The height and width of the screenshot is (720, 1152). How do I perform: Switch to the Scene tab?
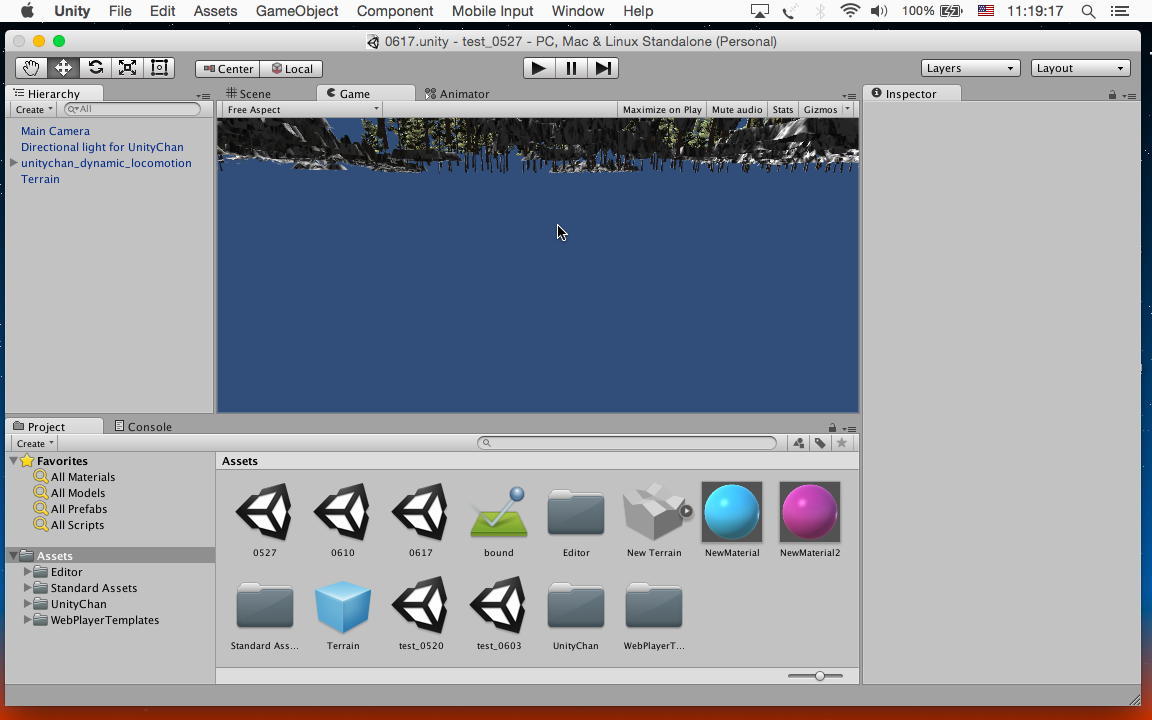249,94
